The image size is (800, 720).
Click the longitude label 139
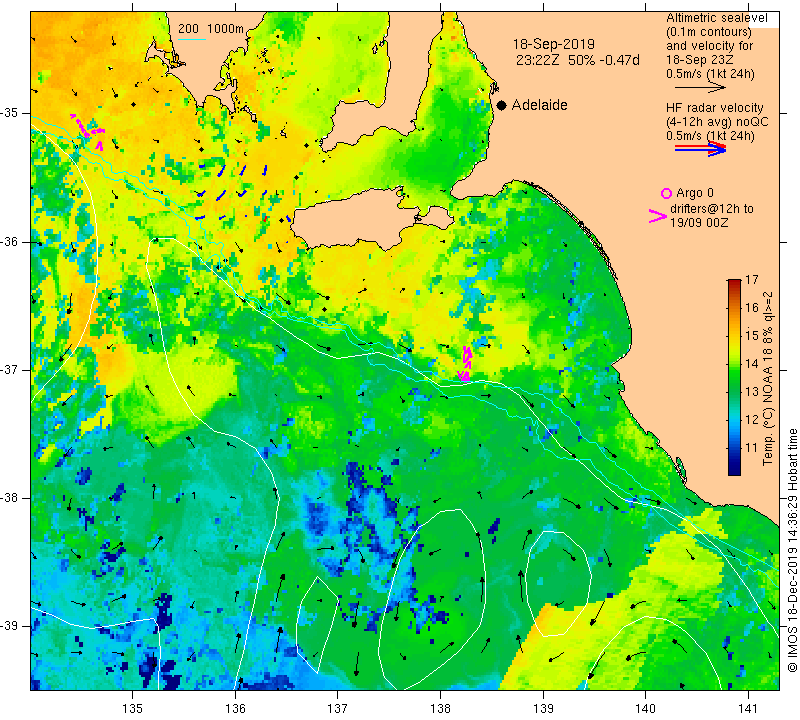543,708
